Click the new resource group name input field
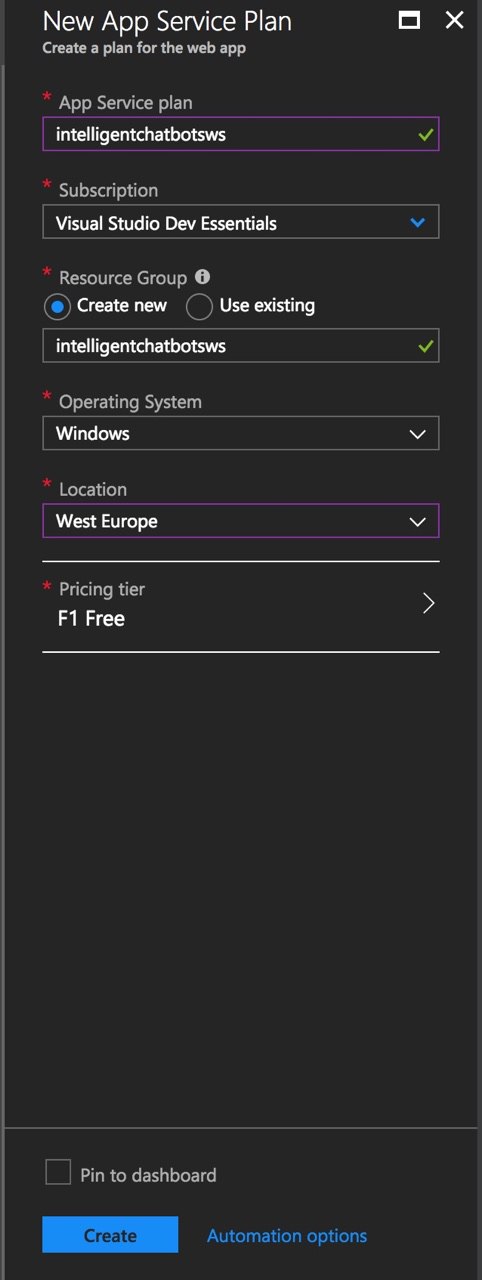 241,346
